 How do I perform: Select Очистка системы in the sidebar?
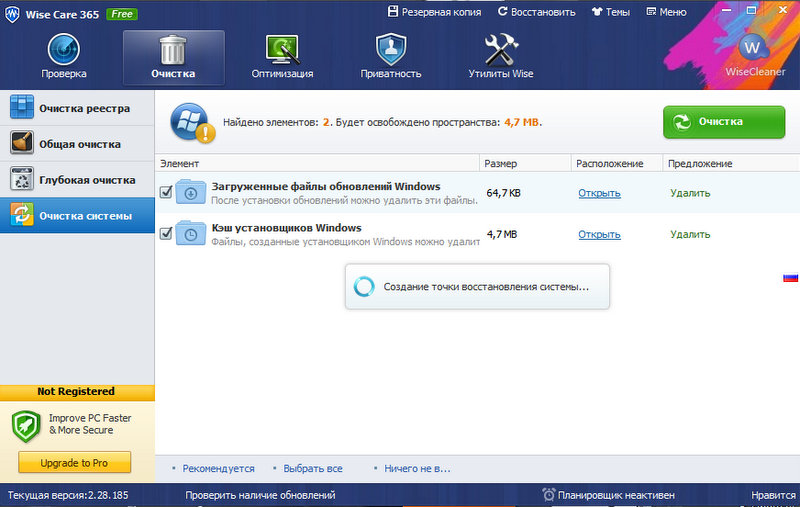77,215
